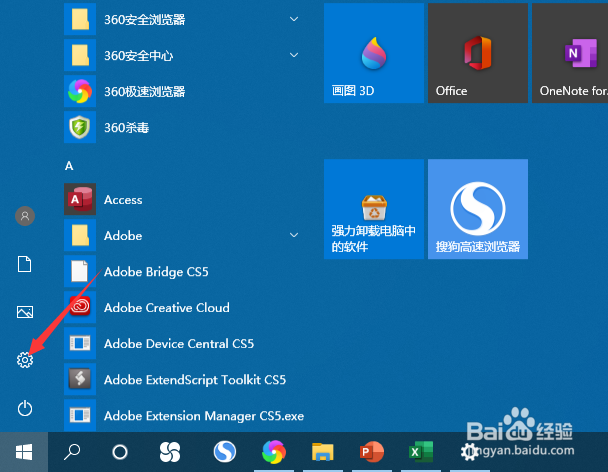Open Cortana circle on taskbar
This screenshot has width=608, height=472.
pyautogui.click(x=120, y=452)
